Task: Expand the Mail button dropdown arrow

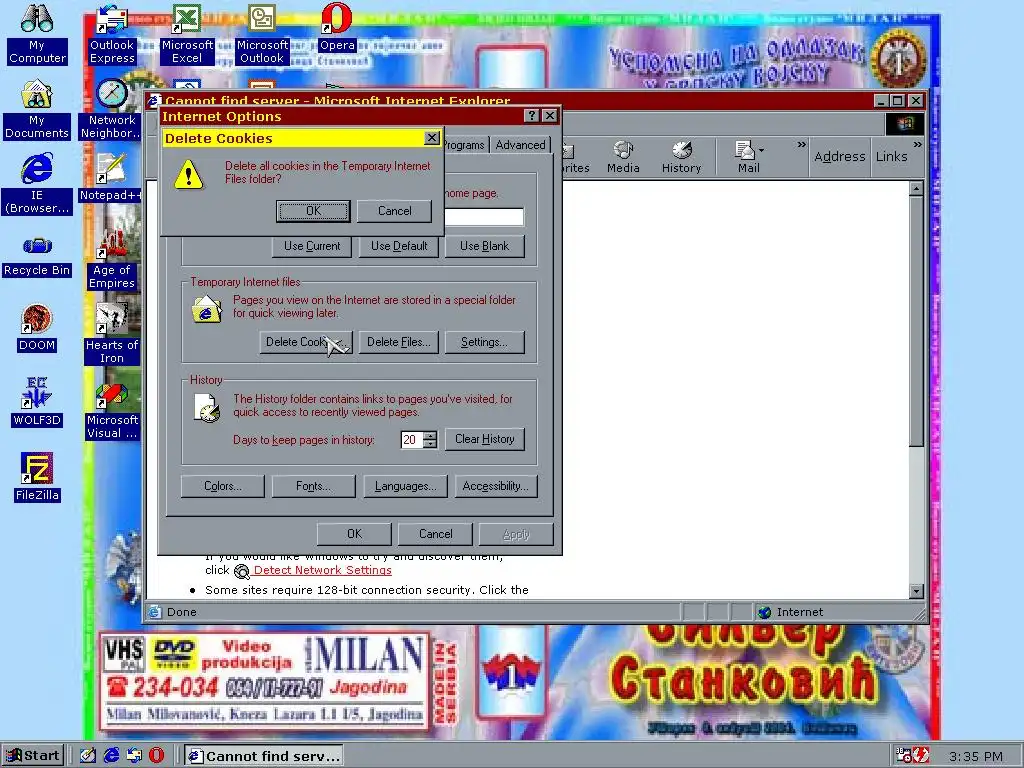Action: point(761,151)
